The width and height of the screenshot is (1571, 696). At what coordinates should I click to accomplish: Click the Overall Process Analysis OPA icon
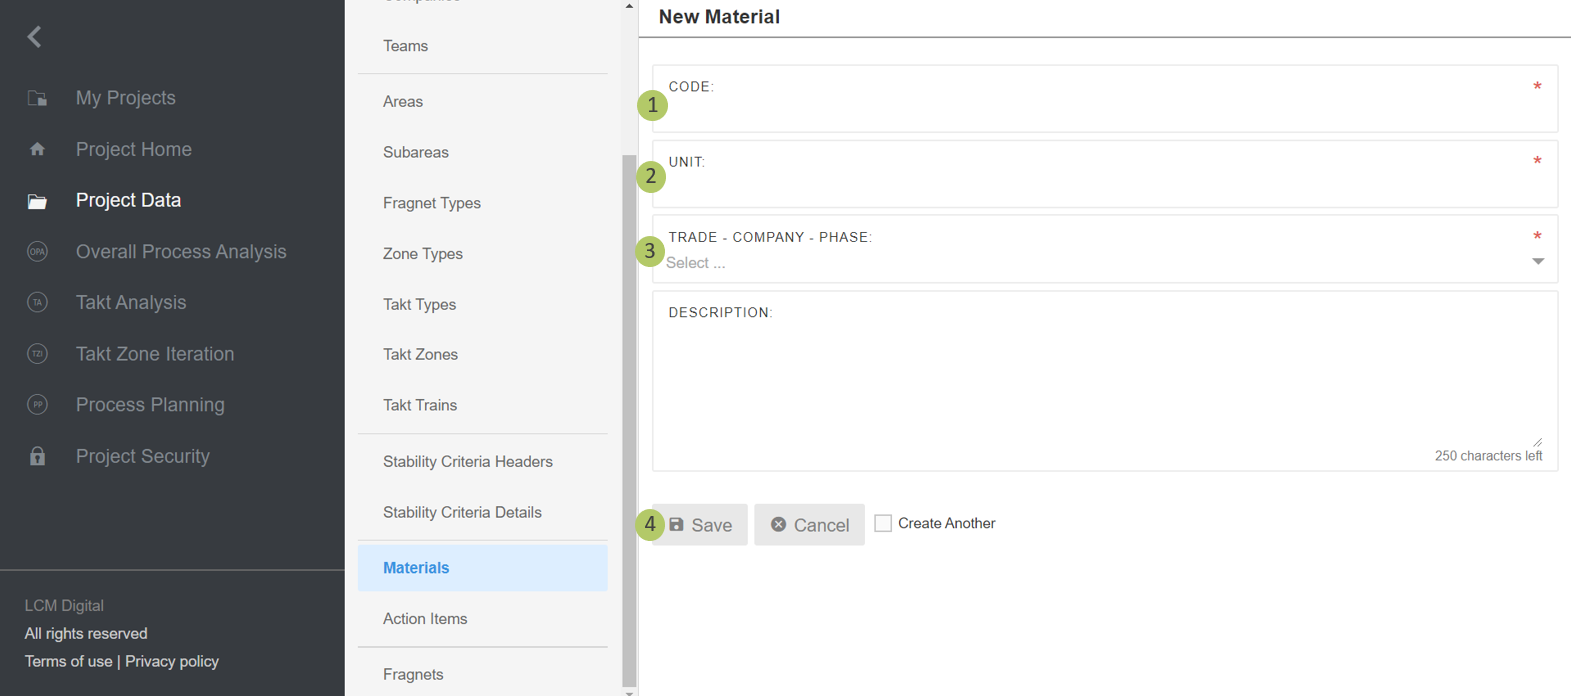tap(37, 252)
